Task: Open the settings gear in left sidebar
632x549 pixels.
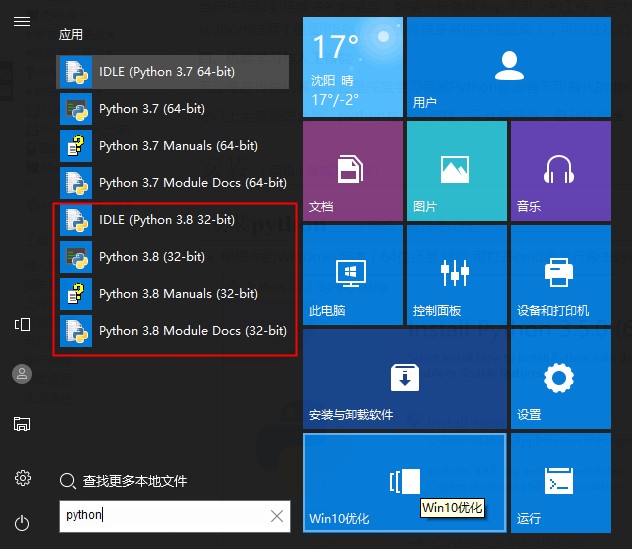Action: pyautogui.click(x=22, y=478)
